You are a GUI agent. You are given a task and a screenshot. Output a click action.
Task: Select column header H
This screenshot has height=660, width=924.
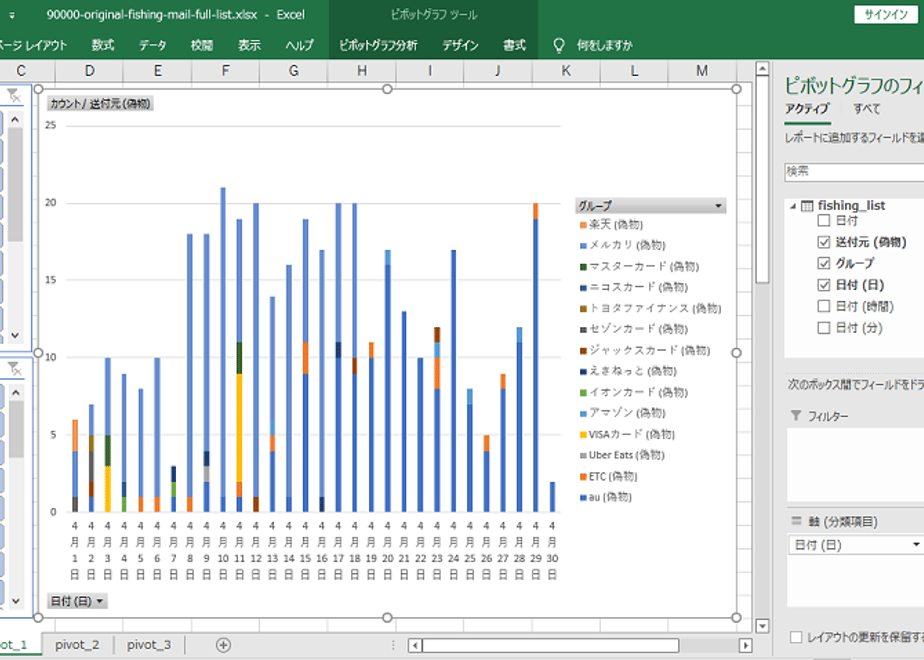[362, 71]
